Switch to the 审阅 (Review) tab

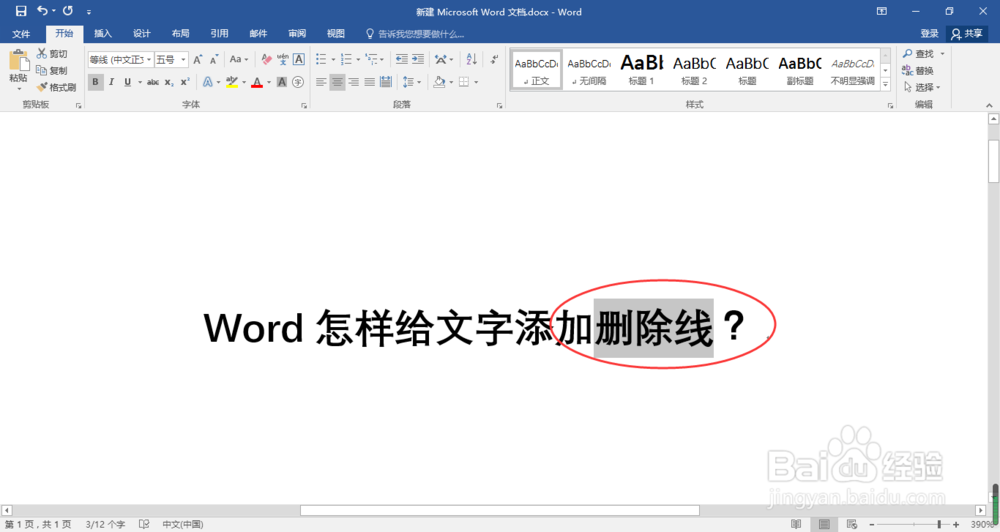click(297, 33)
